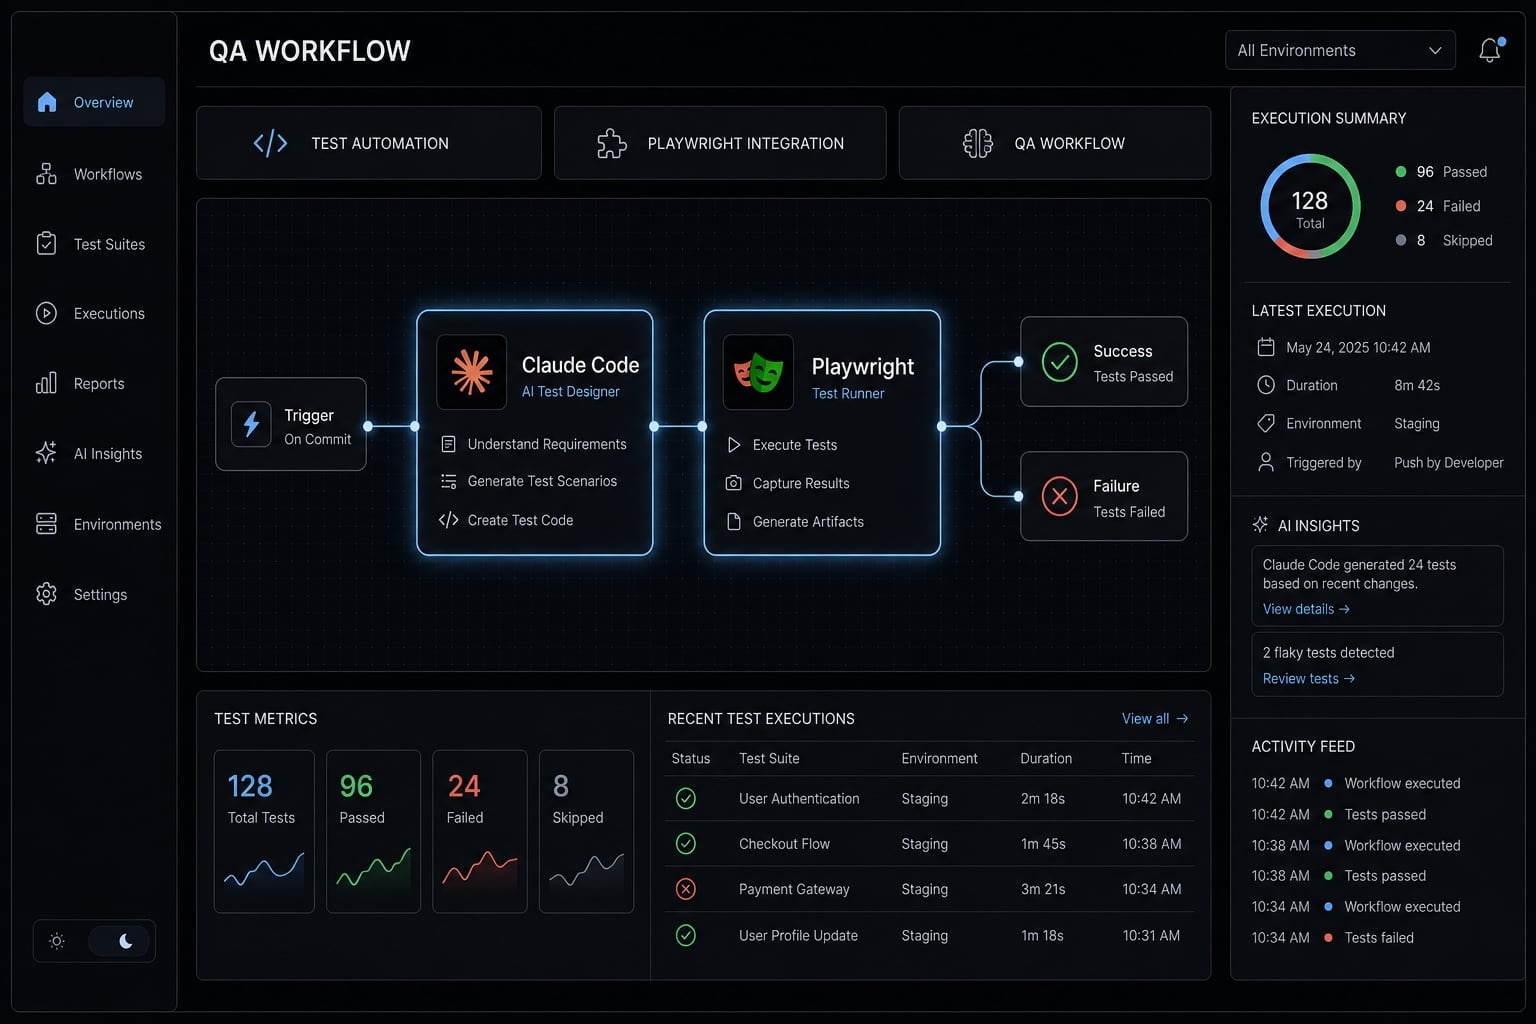Click the Overview home icon
Viewport: 1536px width, 1024px height.
pos(47,102)
